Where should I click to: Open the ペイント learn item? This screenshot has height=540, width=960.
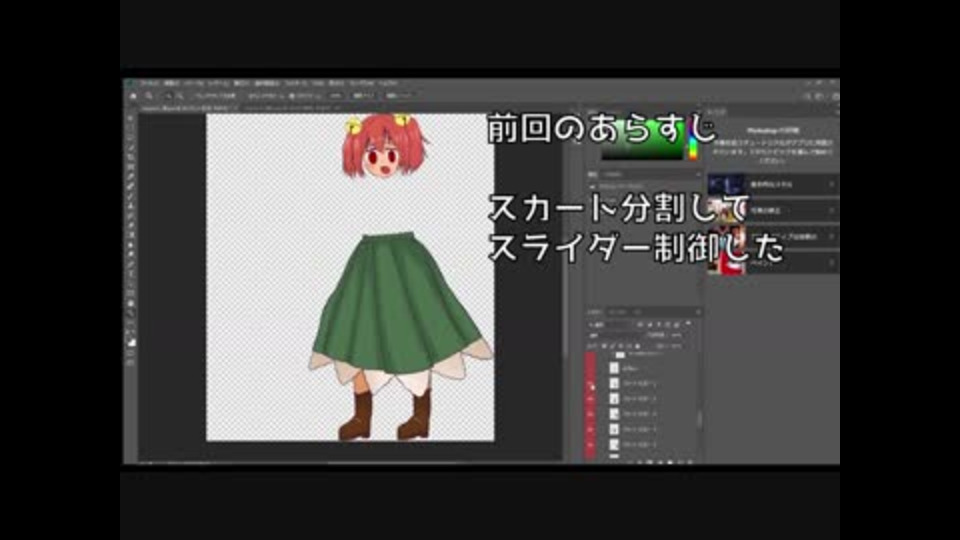tap(773, 263)
